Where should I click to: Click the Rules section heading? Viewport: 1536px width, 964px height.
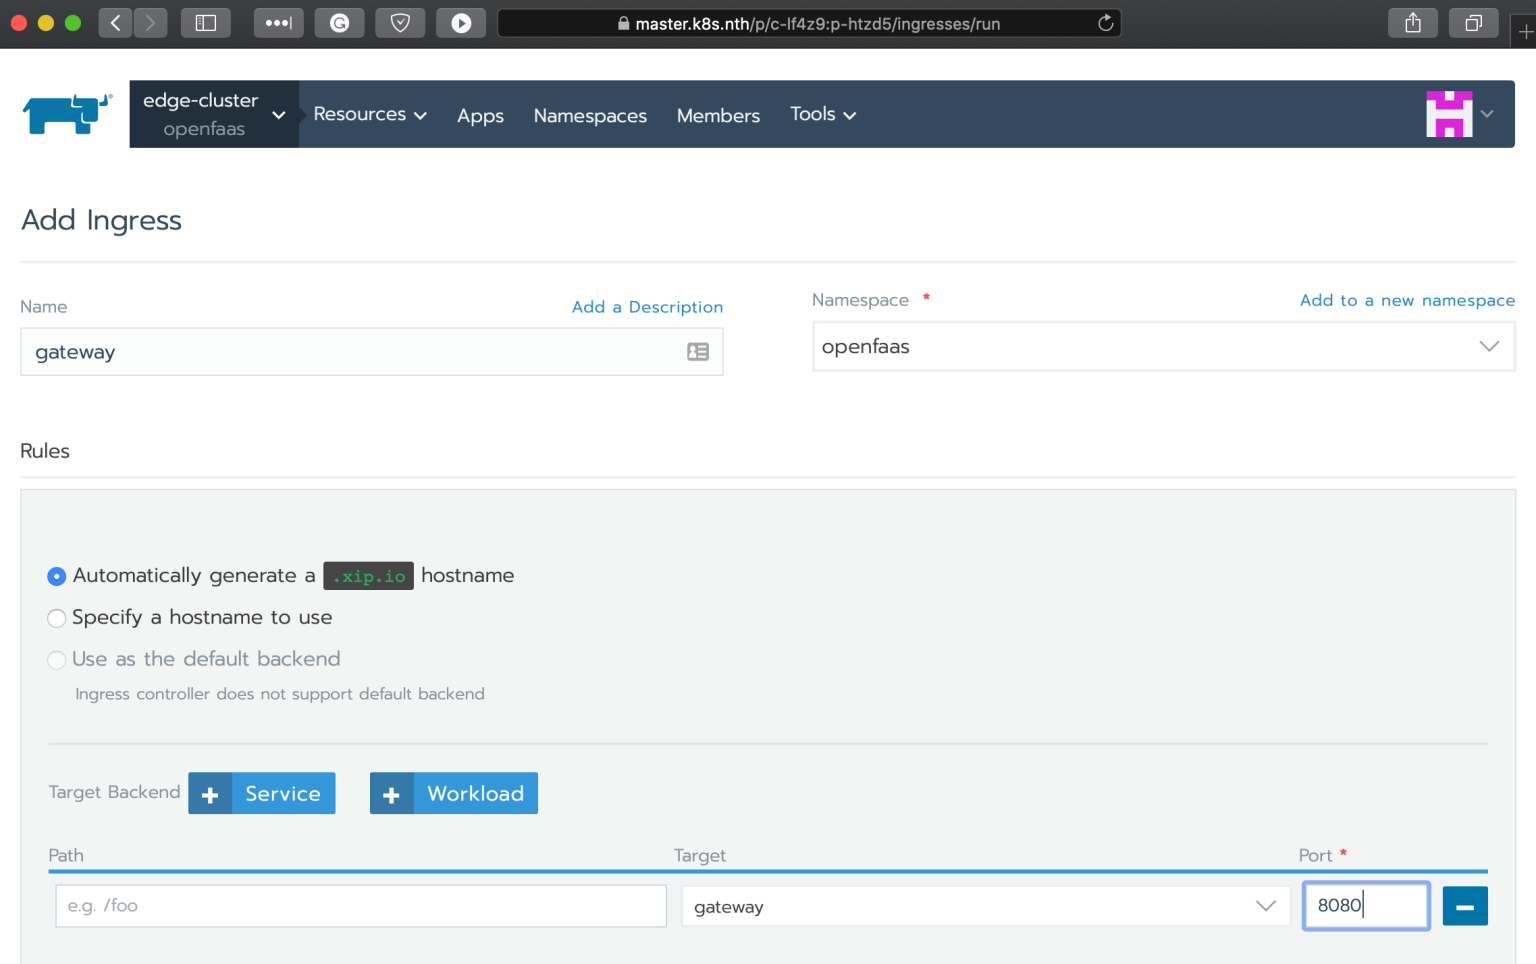click(x=45, y=451)
